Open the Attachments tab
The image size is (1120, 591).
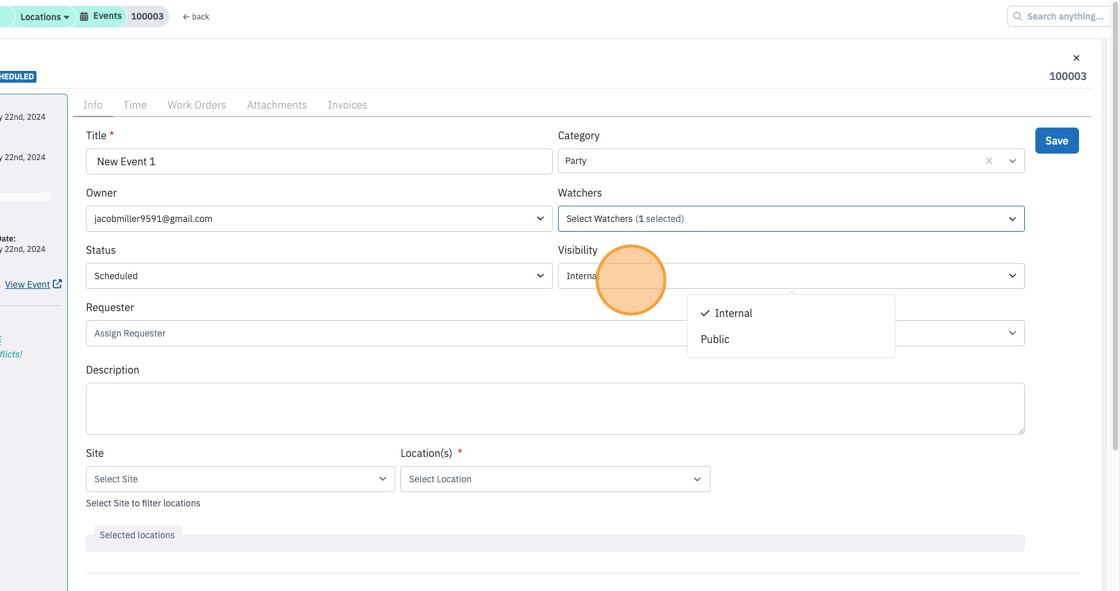[x=277, y=105]
